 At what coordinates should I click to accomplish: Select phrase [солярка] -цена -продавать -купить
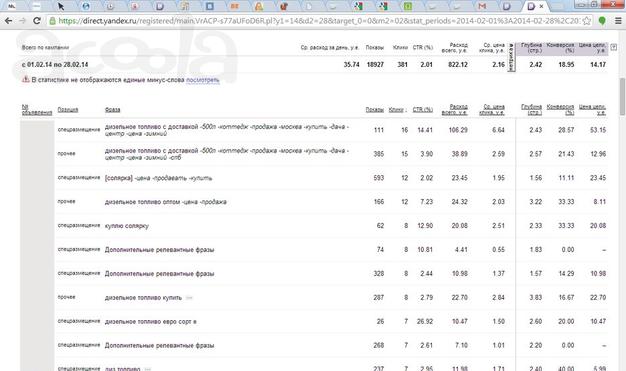point(158,178)
